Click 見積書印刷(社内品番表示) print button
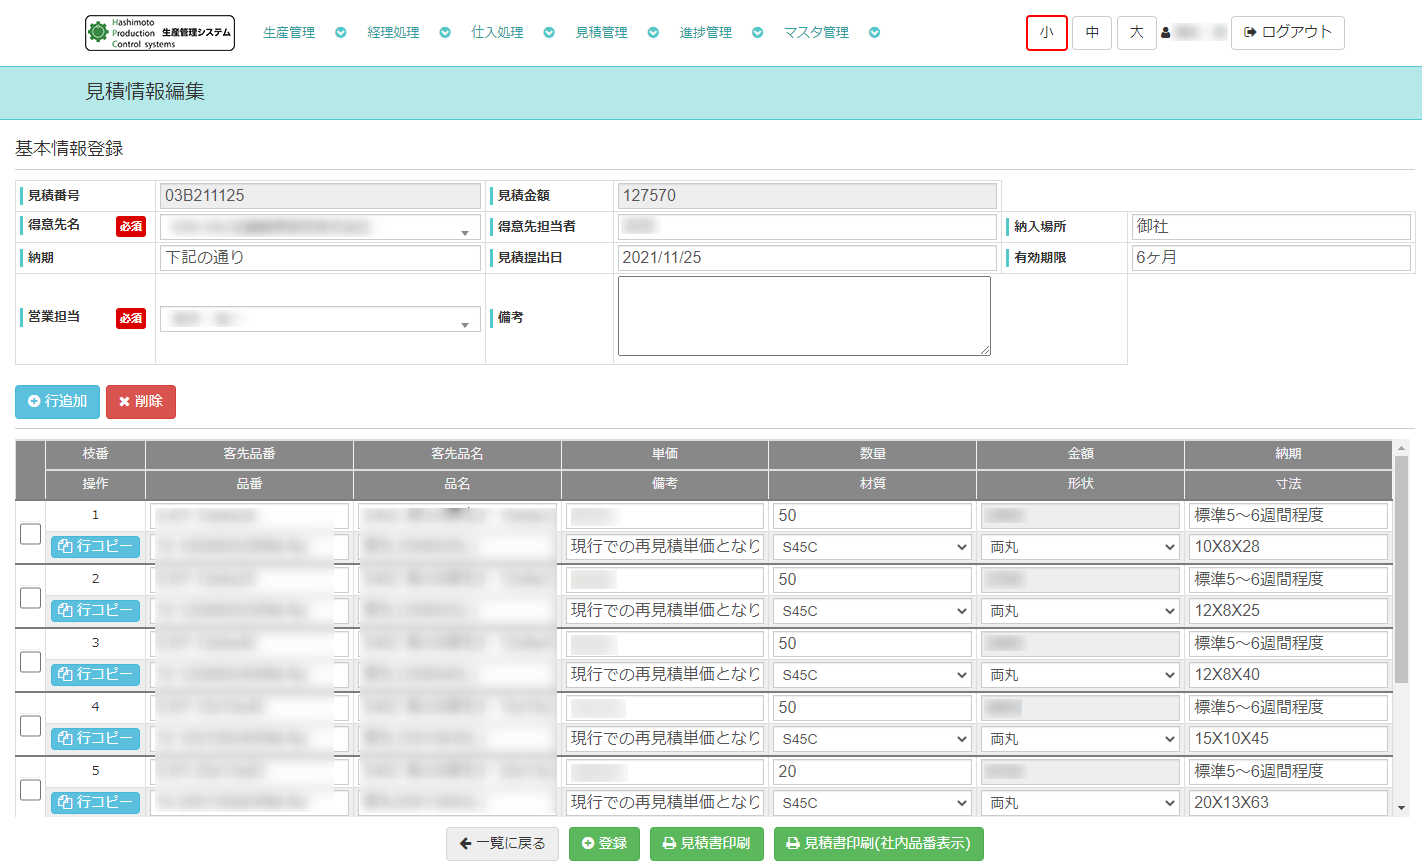 pos(878,844)
